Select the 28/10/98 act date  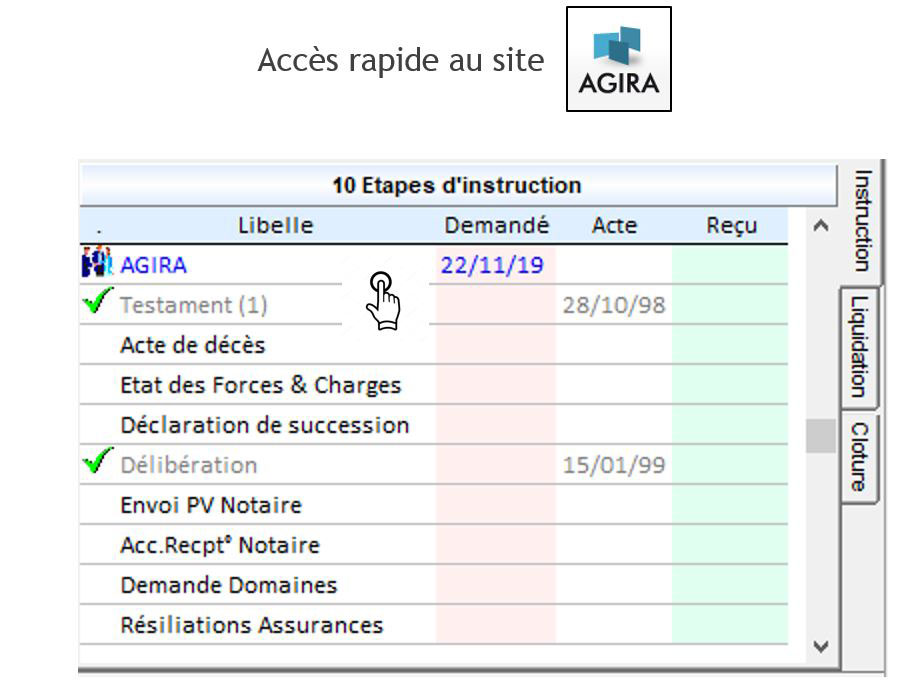(614, 305)
